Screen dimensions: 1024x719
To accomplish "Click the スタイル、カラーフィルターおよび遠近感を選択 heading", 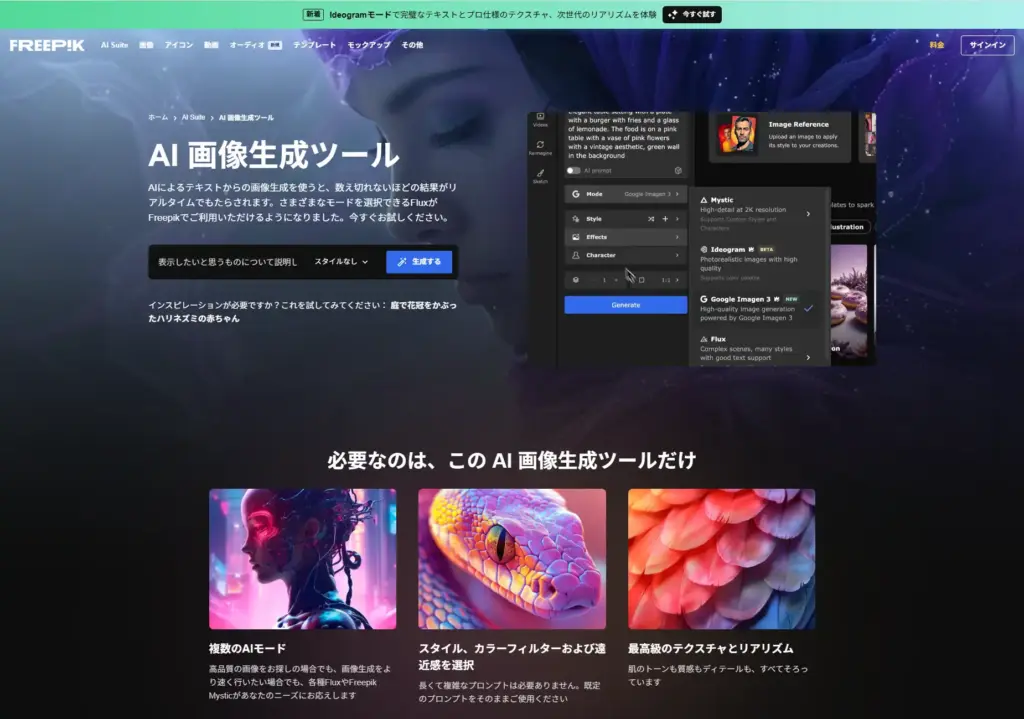I will tap(512, 656).
